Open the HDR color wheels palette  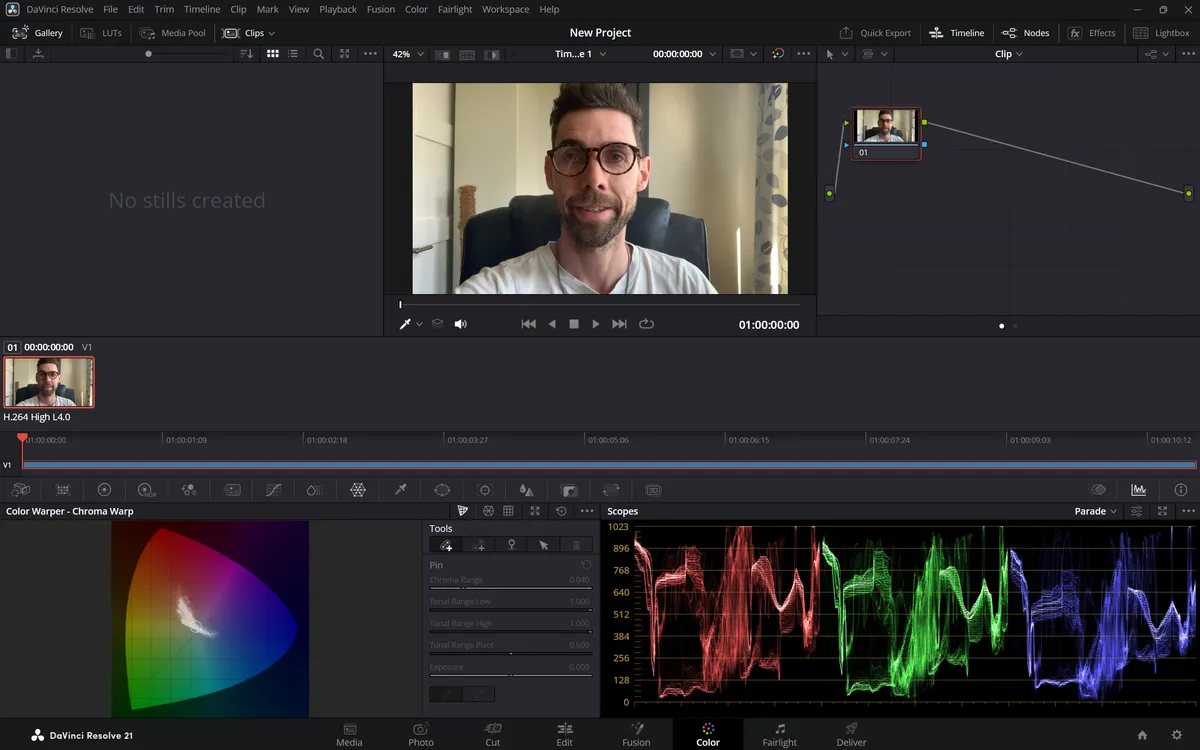tap(146, 490)
